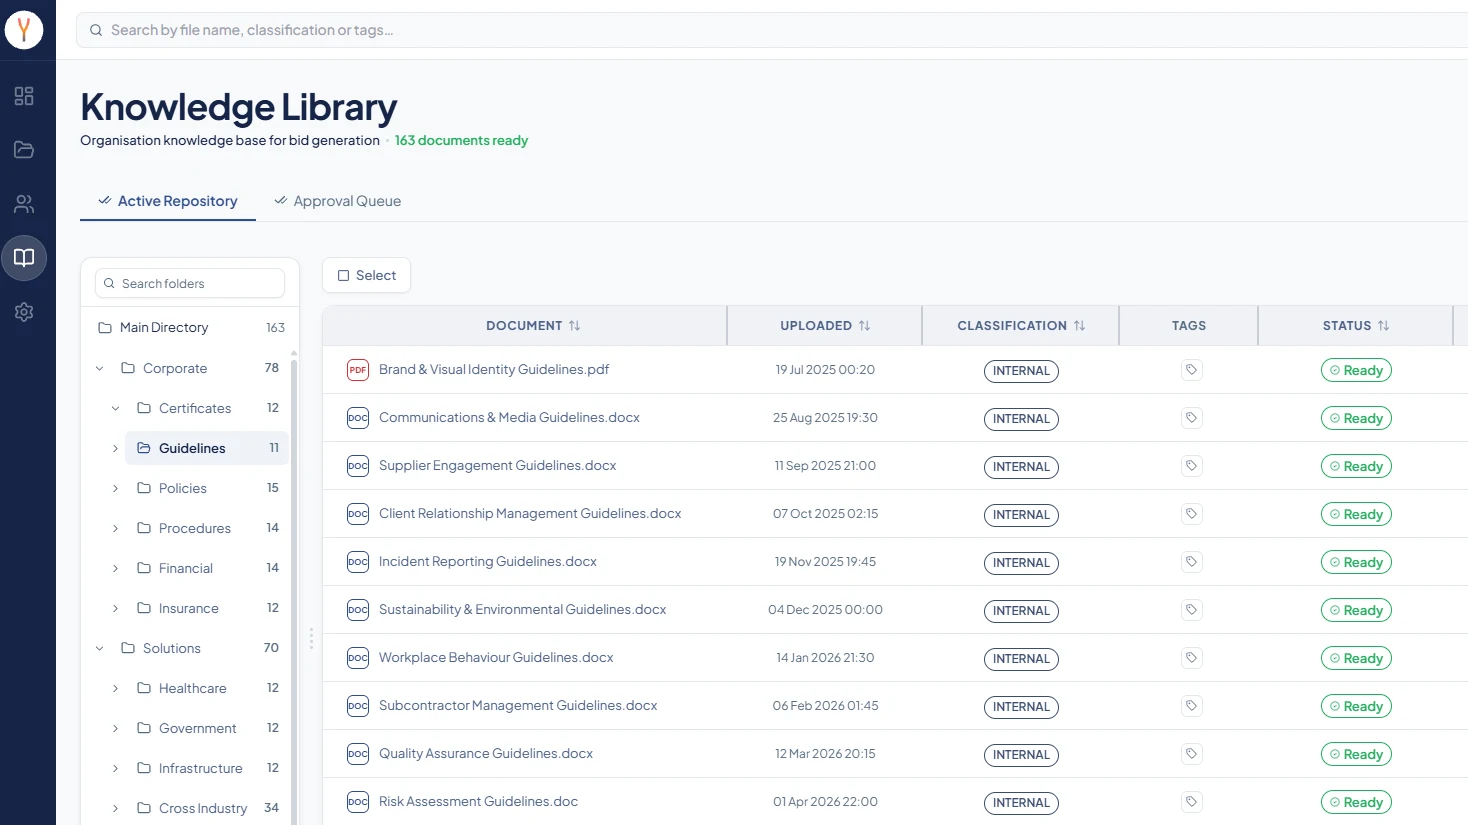Click Ready status of Communications & Media Guidelines
Screen dimensions: 1468x825
1356,419
